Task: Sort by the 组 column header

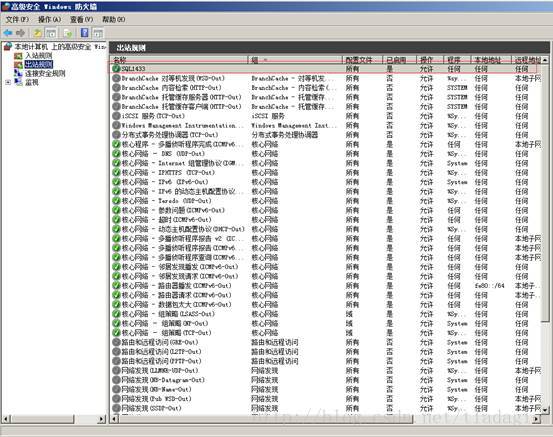Action: click(x=295, y=60)
